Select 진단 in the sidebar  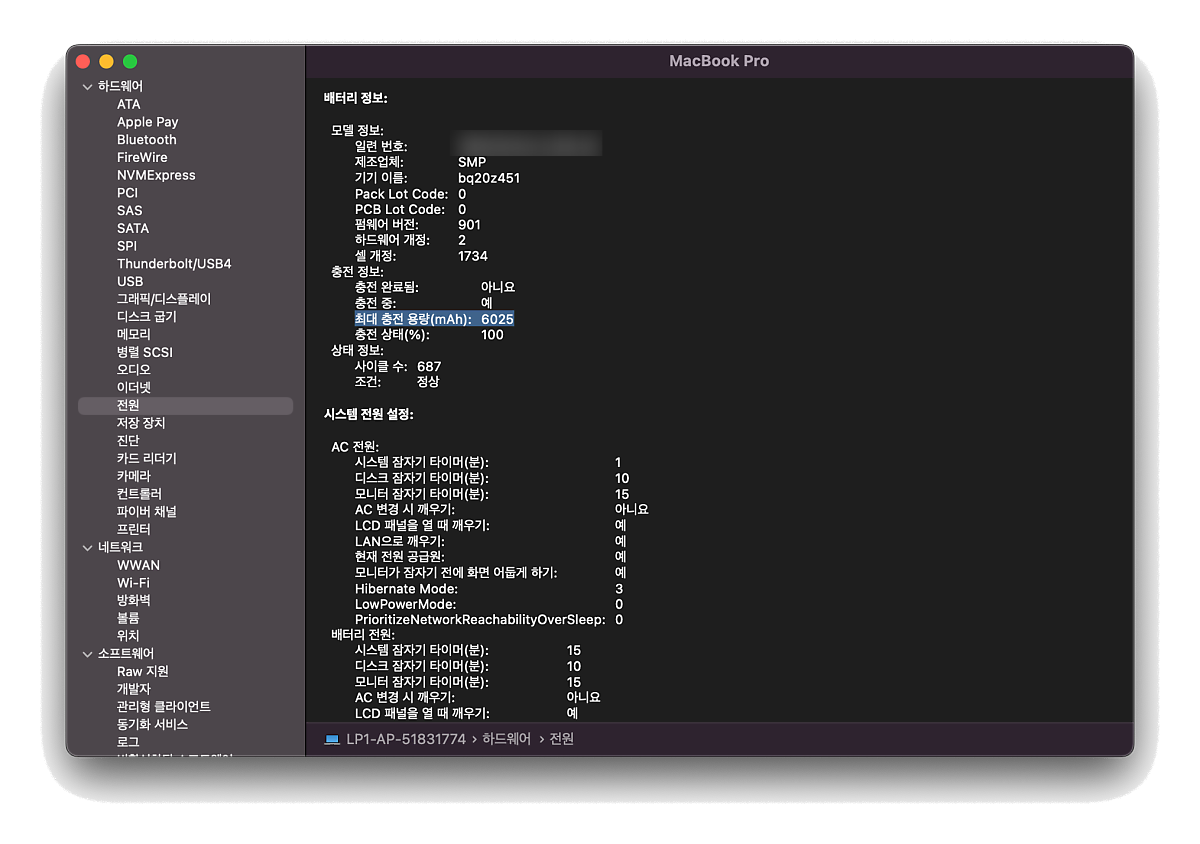click(x=128, y=441)
